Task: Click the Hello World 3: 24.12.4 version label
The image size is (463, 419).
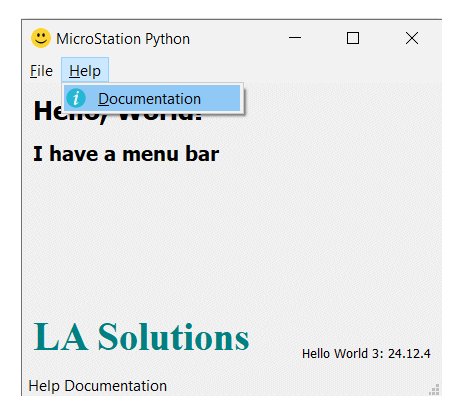Action: 366,354
